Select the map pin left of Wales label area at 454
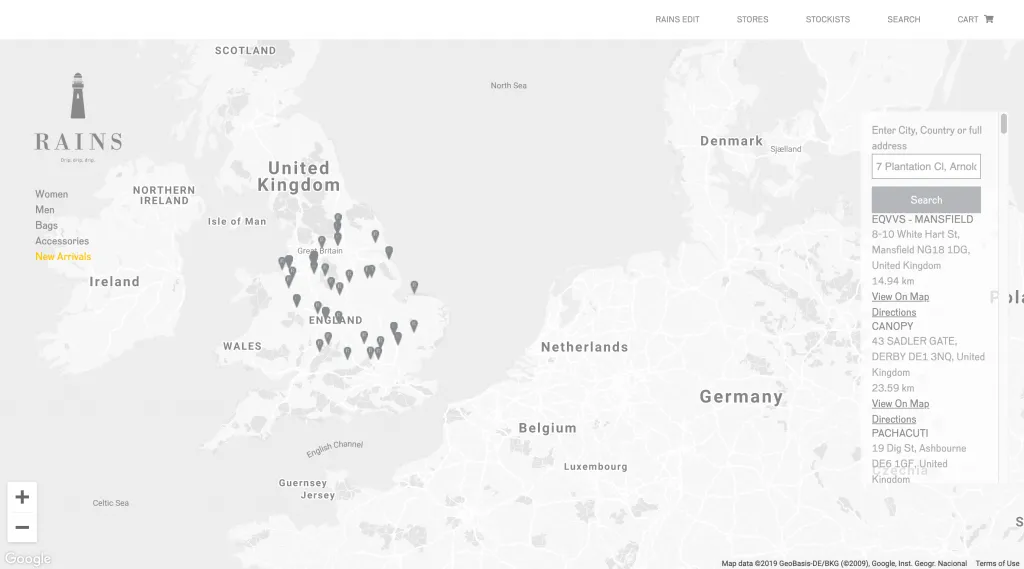1024x569 pixels. coord(296,300)
